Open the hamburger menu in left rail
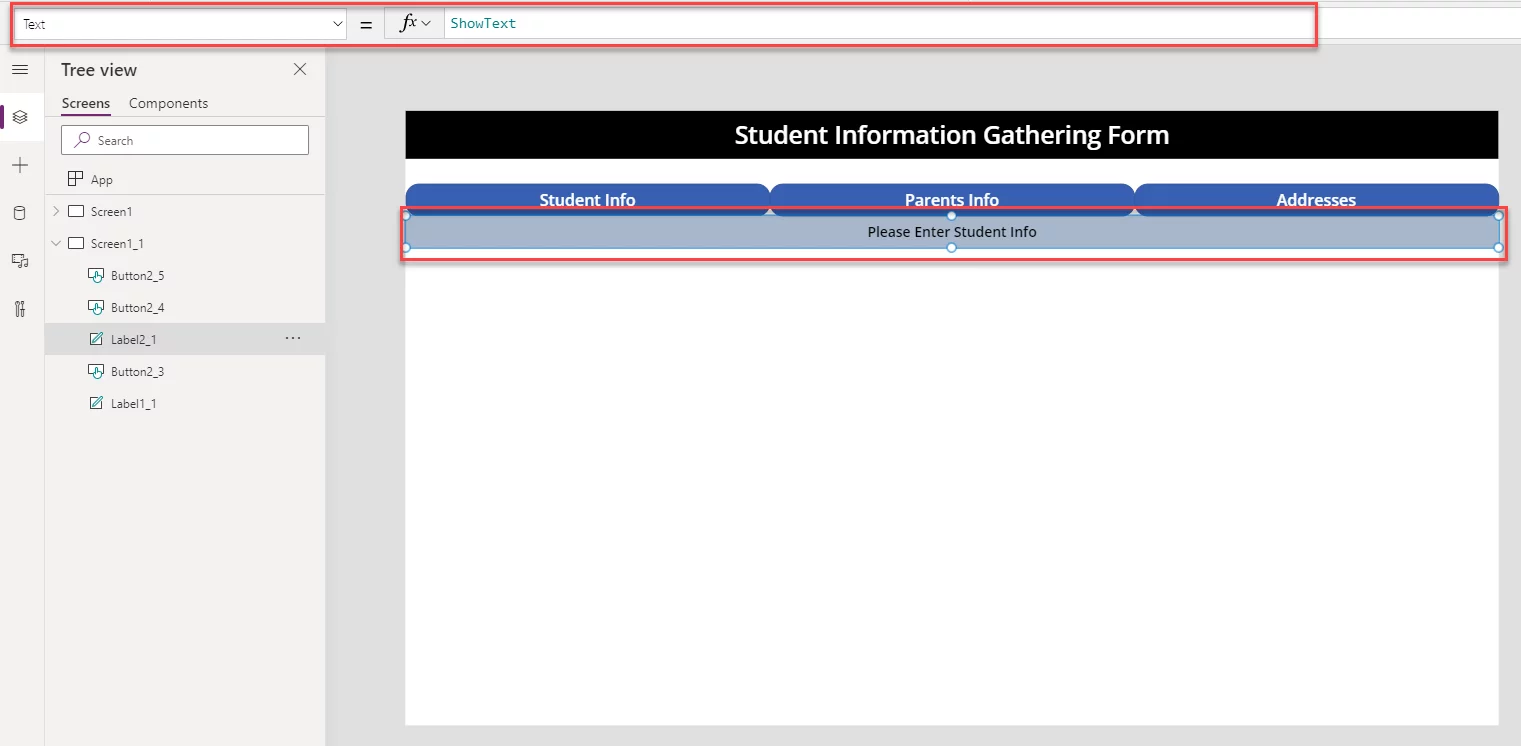Screen dimensions: 1521x746 20,69
